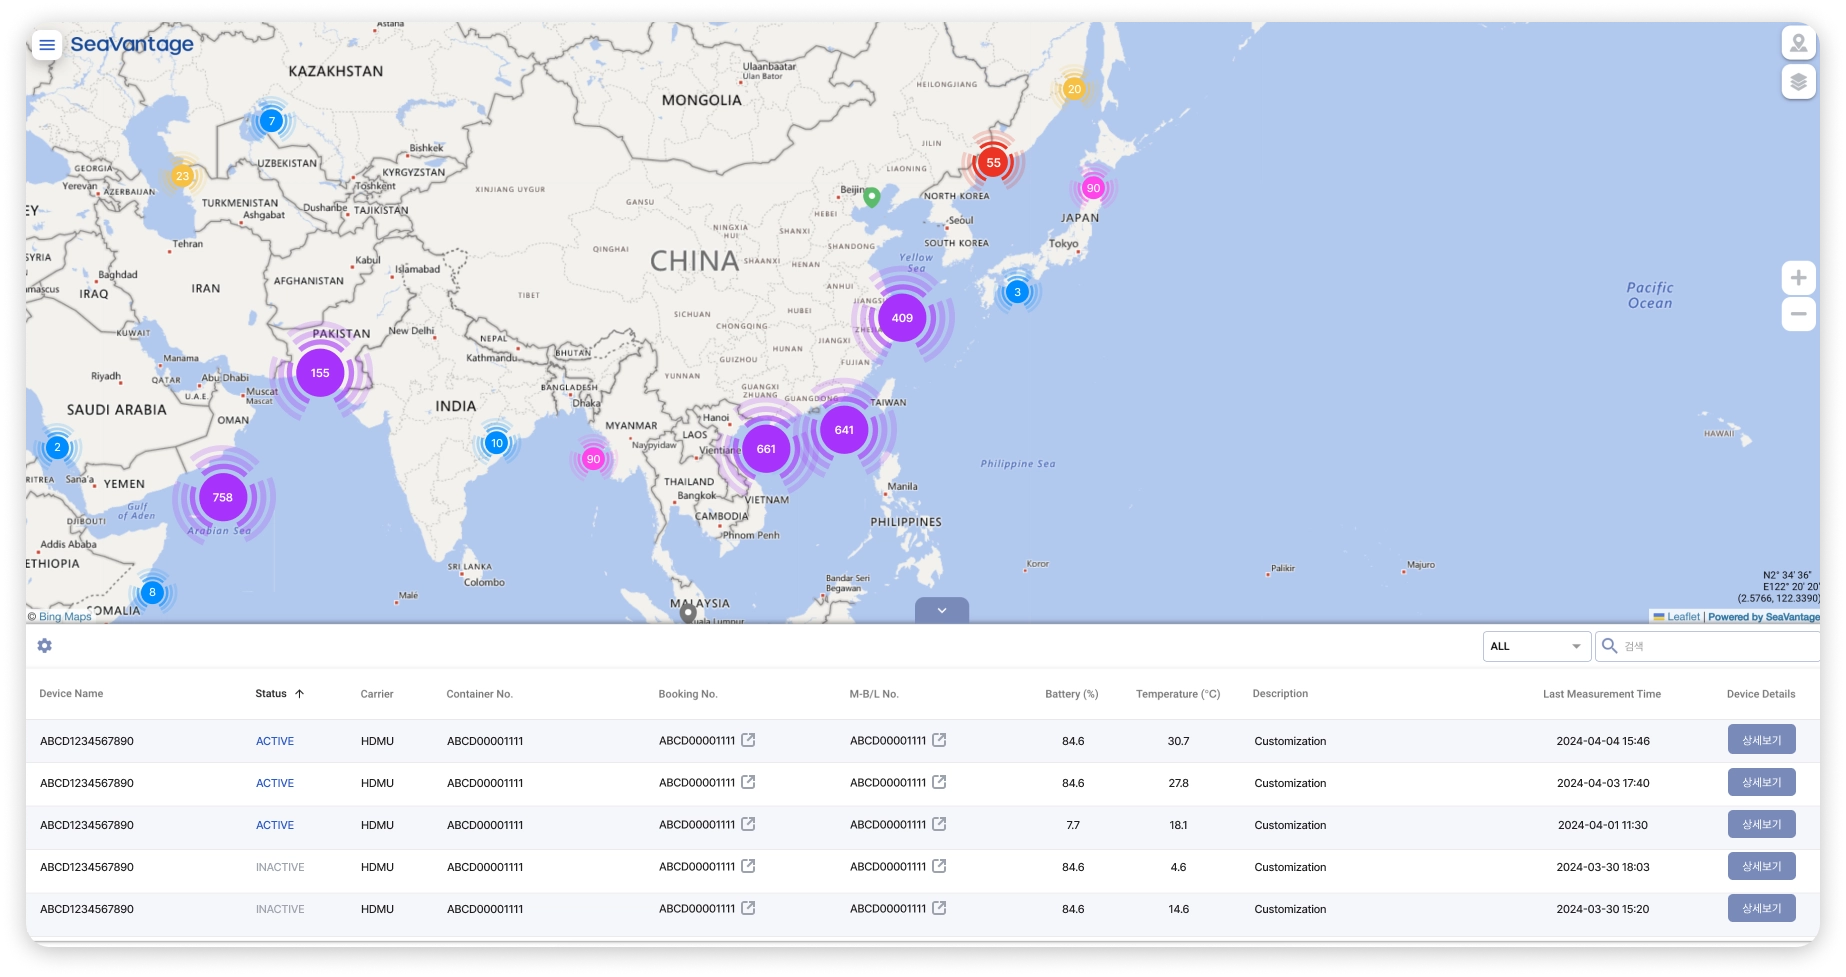Click the device search input field
The height and width of the screenshot is (977, 1846).
[x=1707, y=646]
